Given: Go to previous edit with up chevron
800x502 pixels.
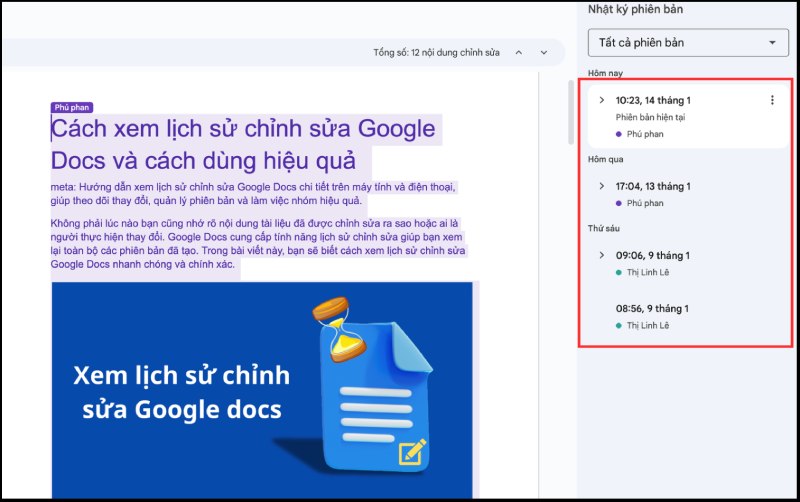Looking at the screenshot, I should pos(518,53).
